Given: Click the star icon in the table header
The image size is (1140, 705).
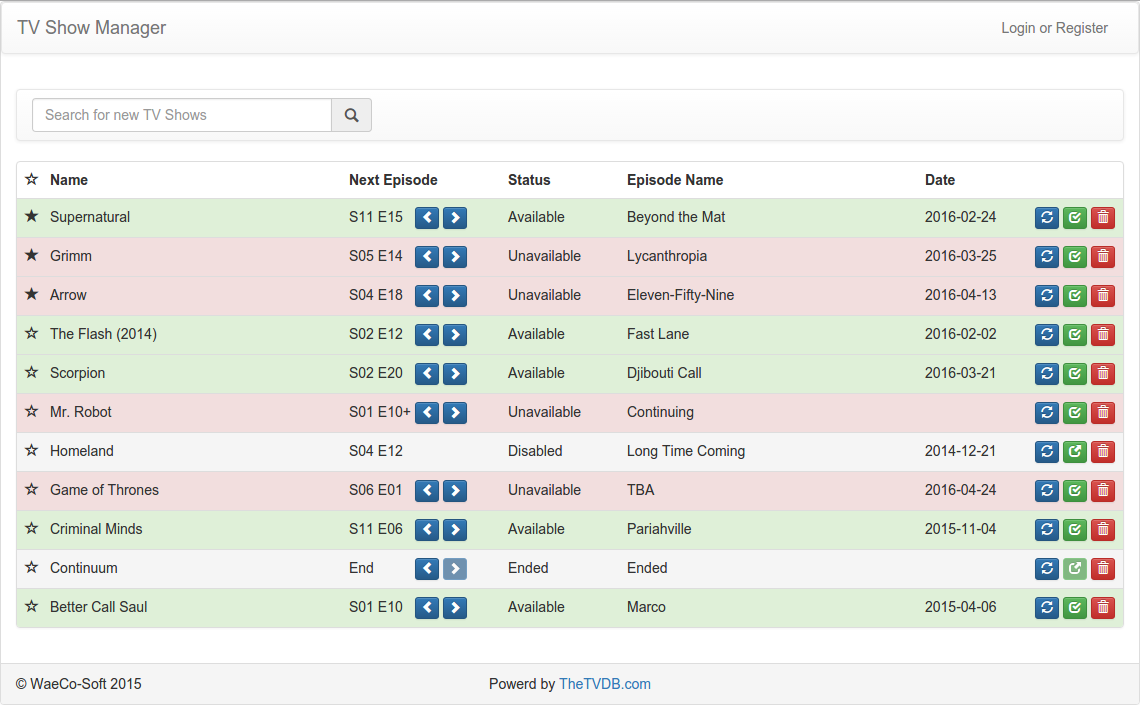Looking at the screenshot, I should [x=31, y=179].
